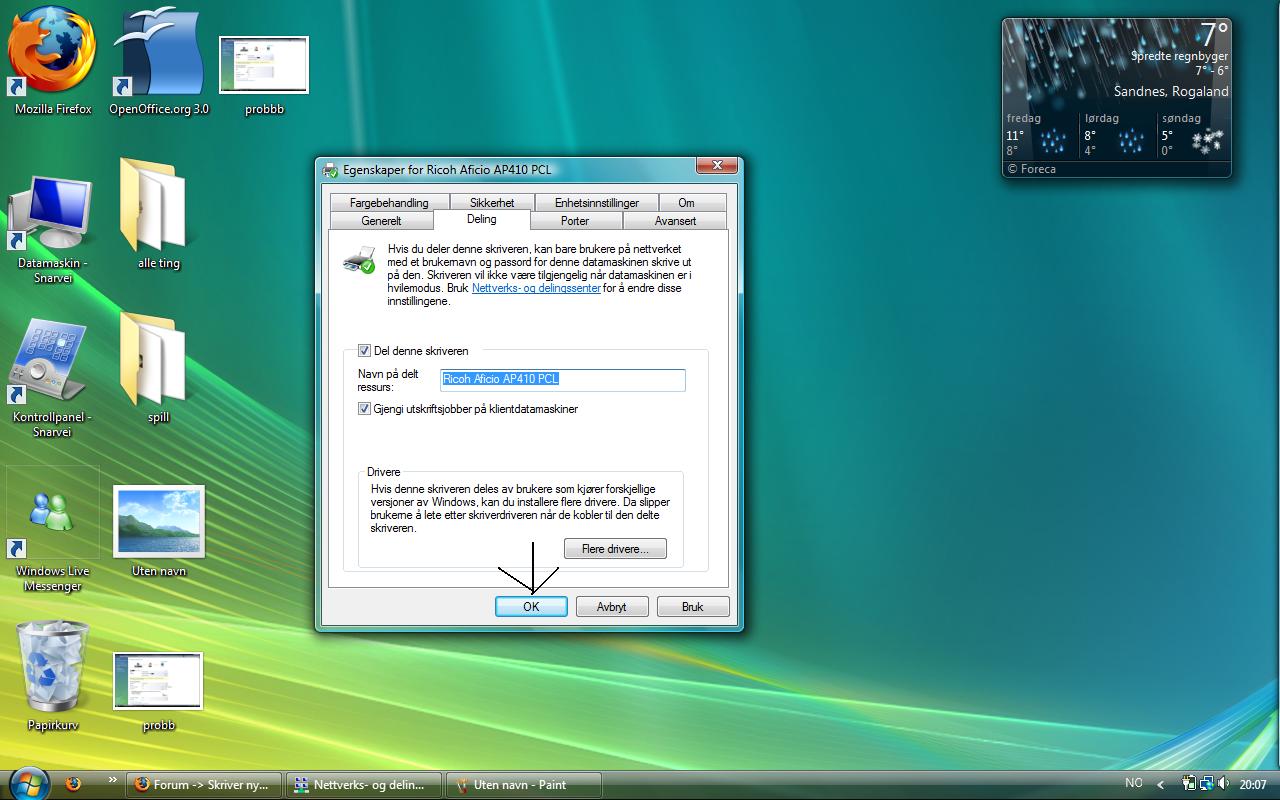Switch to the Sikkerhet tab
The height and width of the screenshot is (800, 1280).
coord(492,203)
